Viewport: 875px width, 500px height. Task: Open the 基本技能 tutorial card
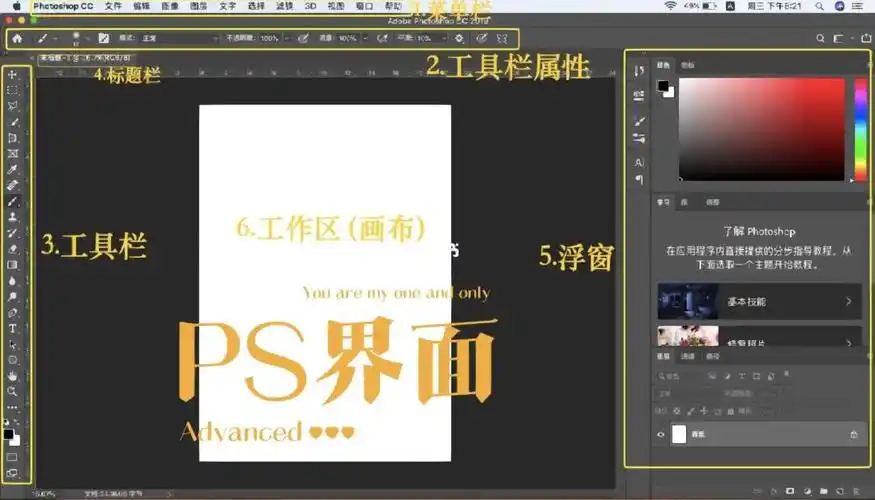[759, 301]
